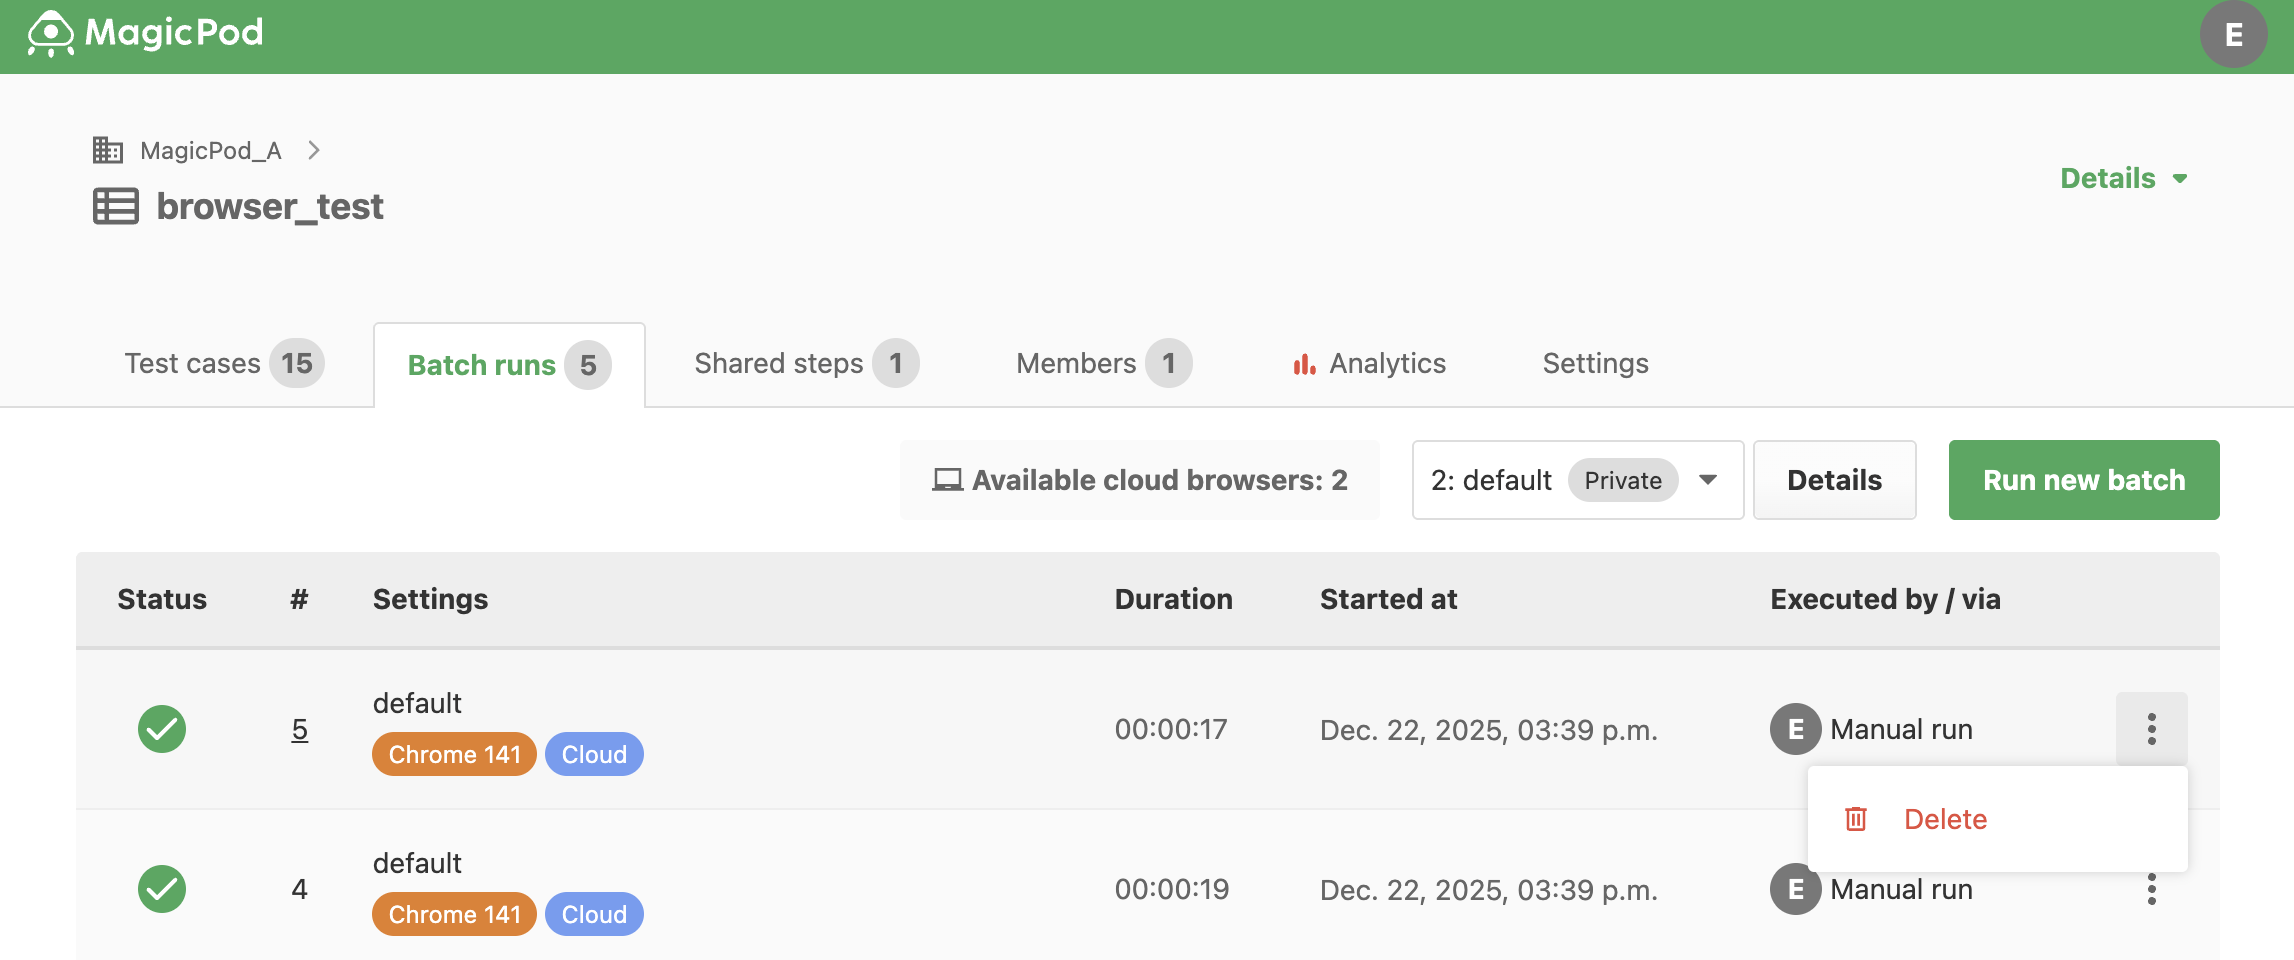
Task: Click the browser_test project list icon
Action: coord(116,206)
